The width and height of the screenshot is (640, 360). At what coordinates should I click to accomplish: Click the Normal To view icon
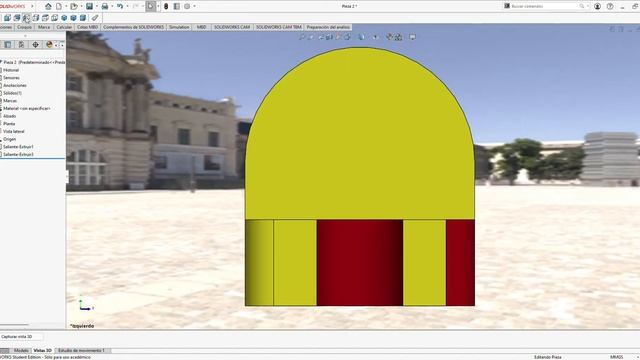[95, 18]
